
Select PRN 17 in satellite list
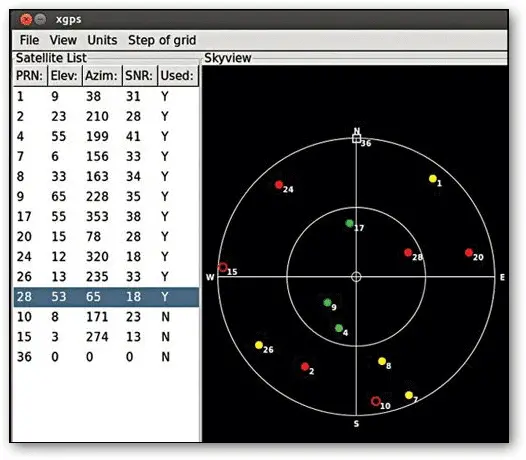point(106,217)
